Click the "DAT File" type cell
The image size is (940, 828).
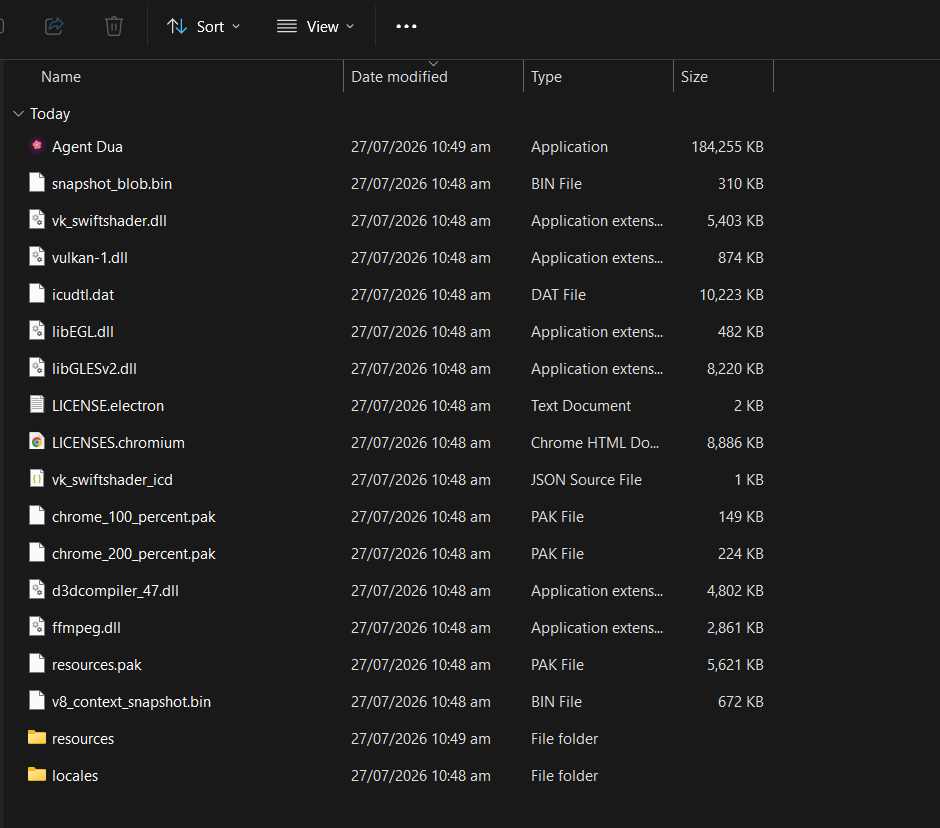point(558,295)
